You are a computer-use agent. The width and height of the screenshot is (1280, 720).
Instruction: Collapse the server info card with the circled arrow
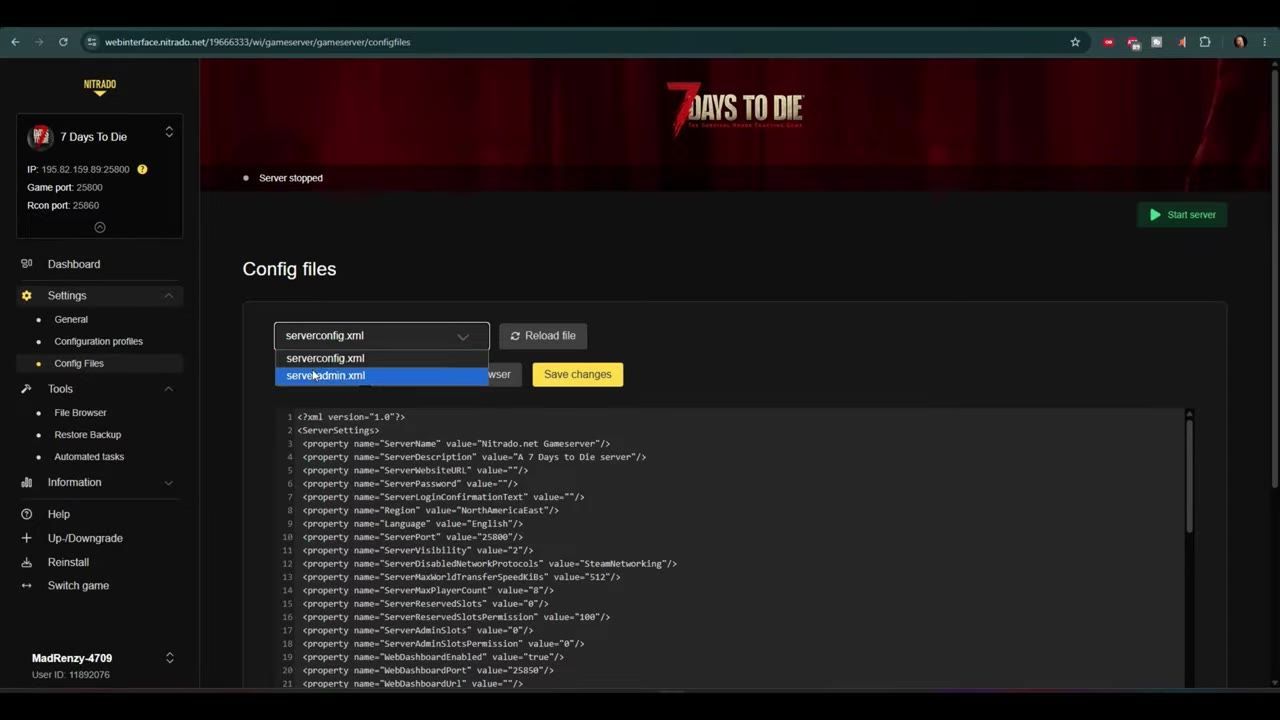pos(100,227)
